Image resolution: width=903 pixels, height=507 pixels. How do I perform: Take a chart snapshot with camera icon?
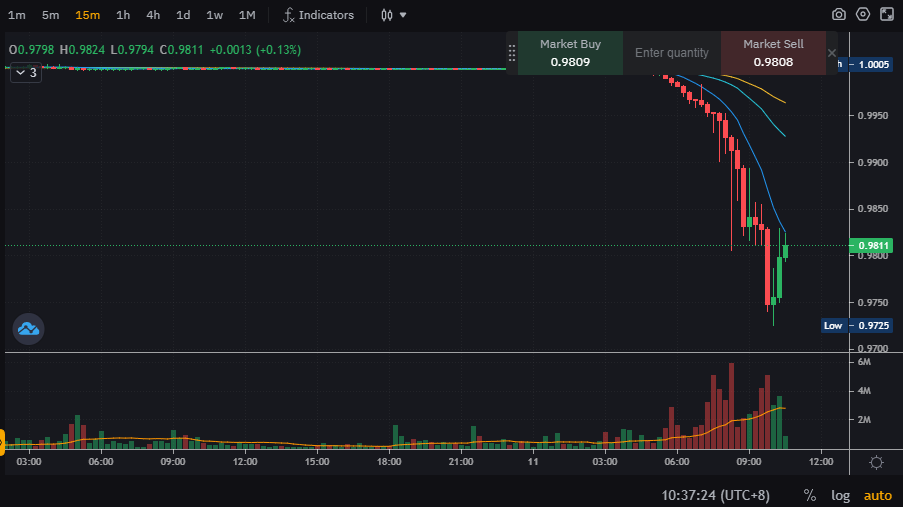(x=838, y=14)
